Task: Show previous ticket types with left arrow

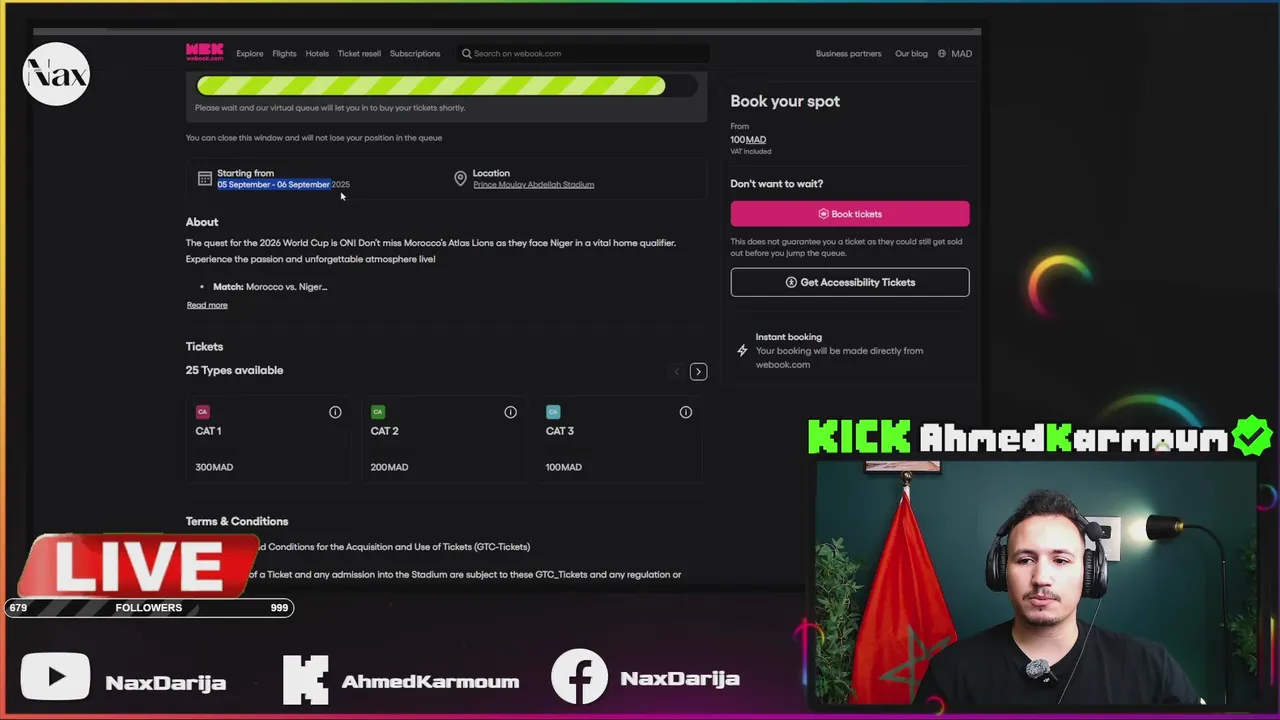Action: tap(677, 372)
